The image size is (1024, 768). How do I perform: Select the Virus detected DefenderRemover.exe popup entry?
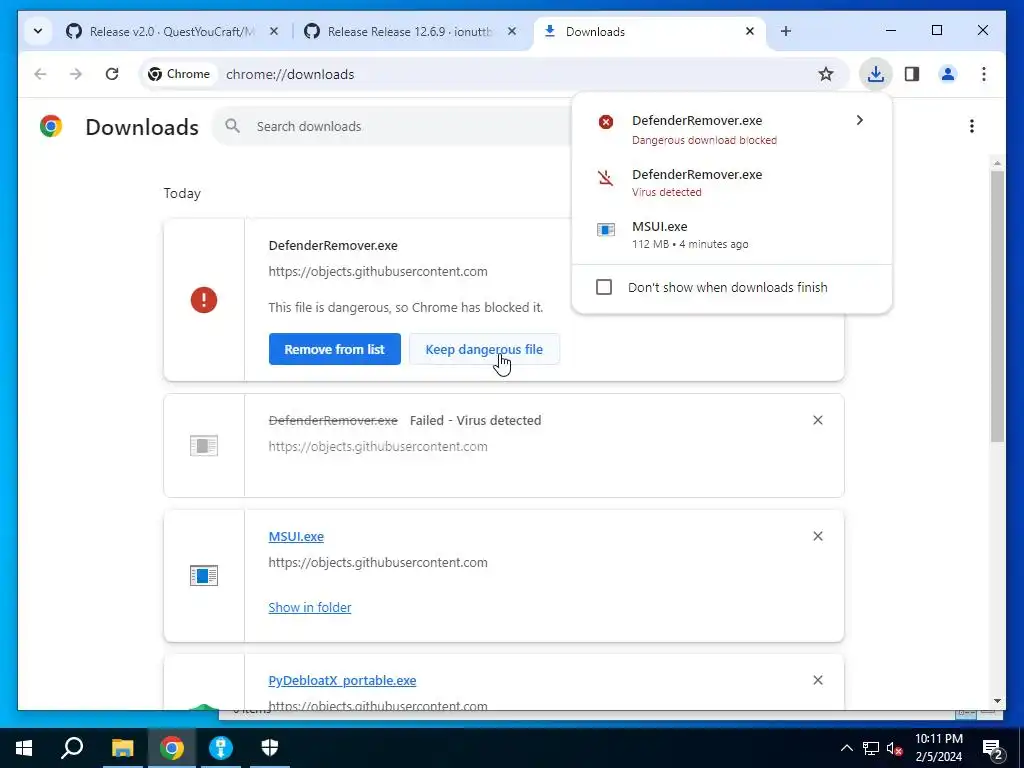731,182
